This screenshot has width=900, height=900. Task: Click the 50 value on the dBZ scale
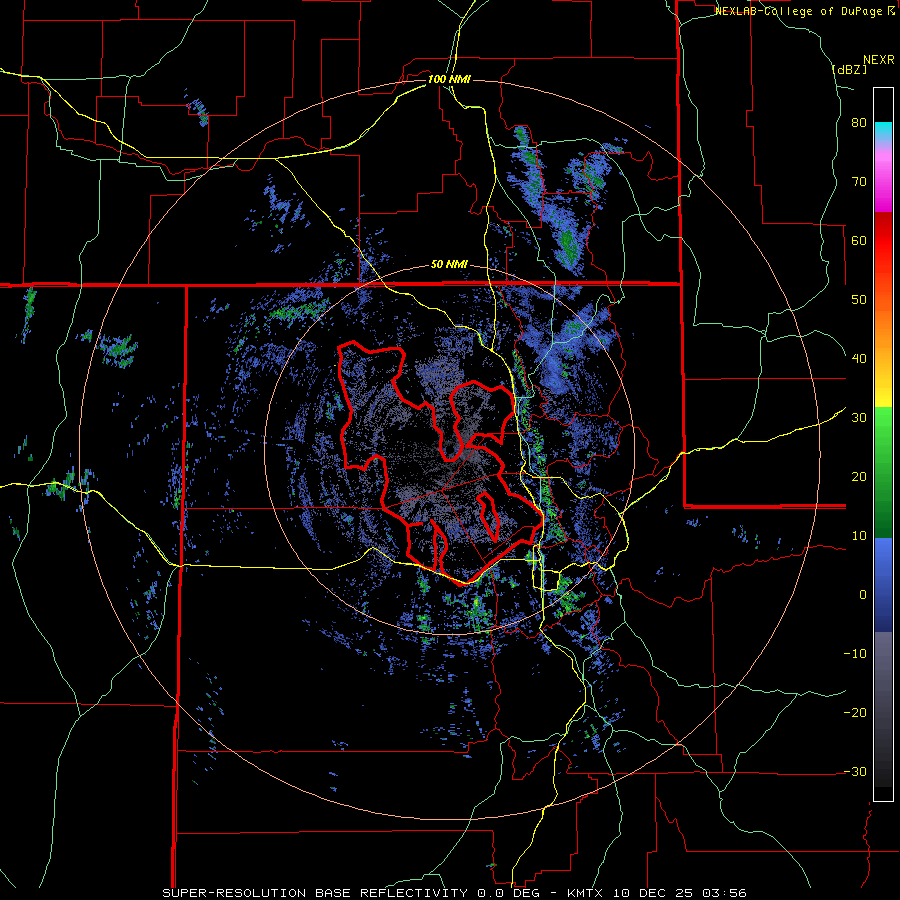click(x=859, y=300)
